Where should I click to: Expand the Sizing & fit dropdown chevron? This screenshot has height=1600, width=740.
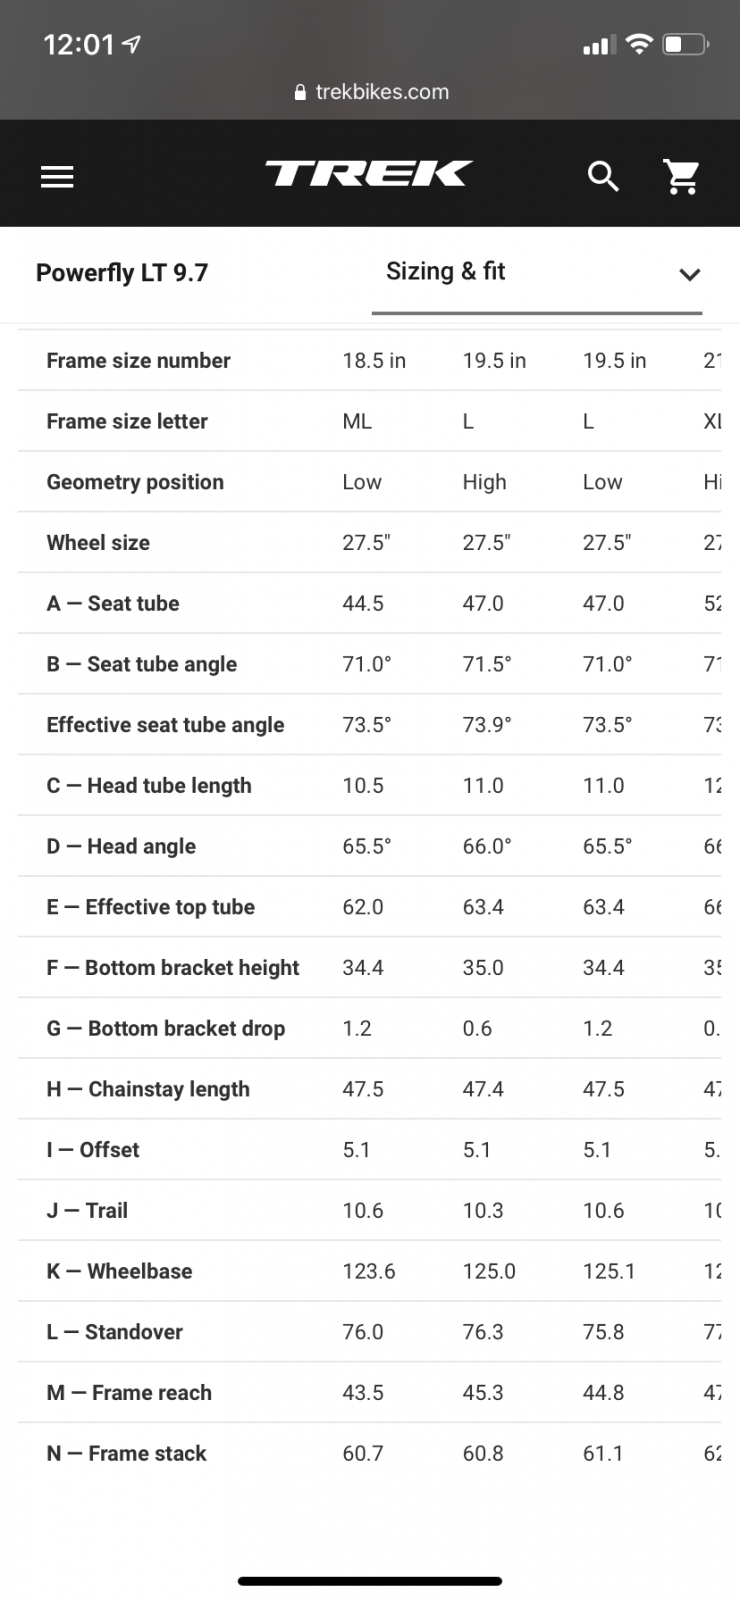690,274
